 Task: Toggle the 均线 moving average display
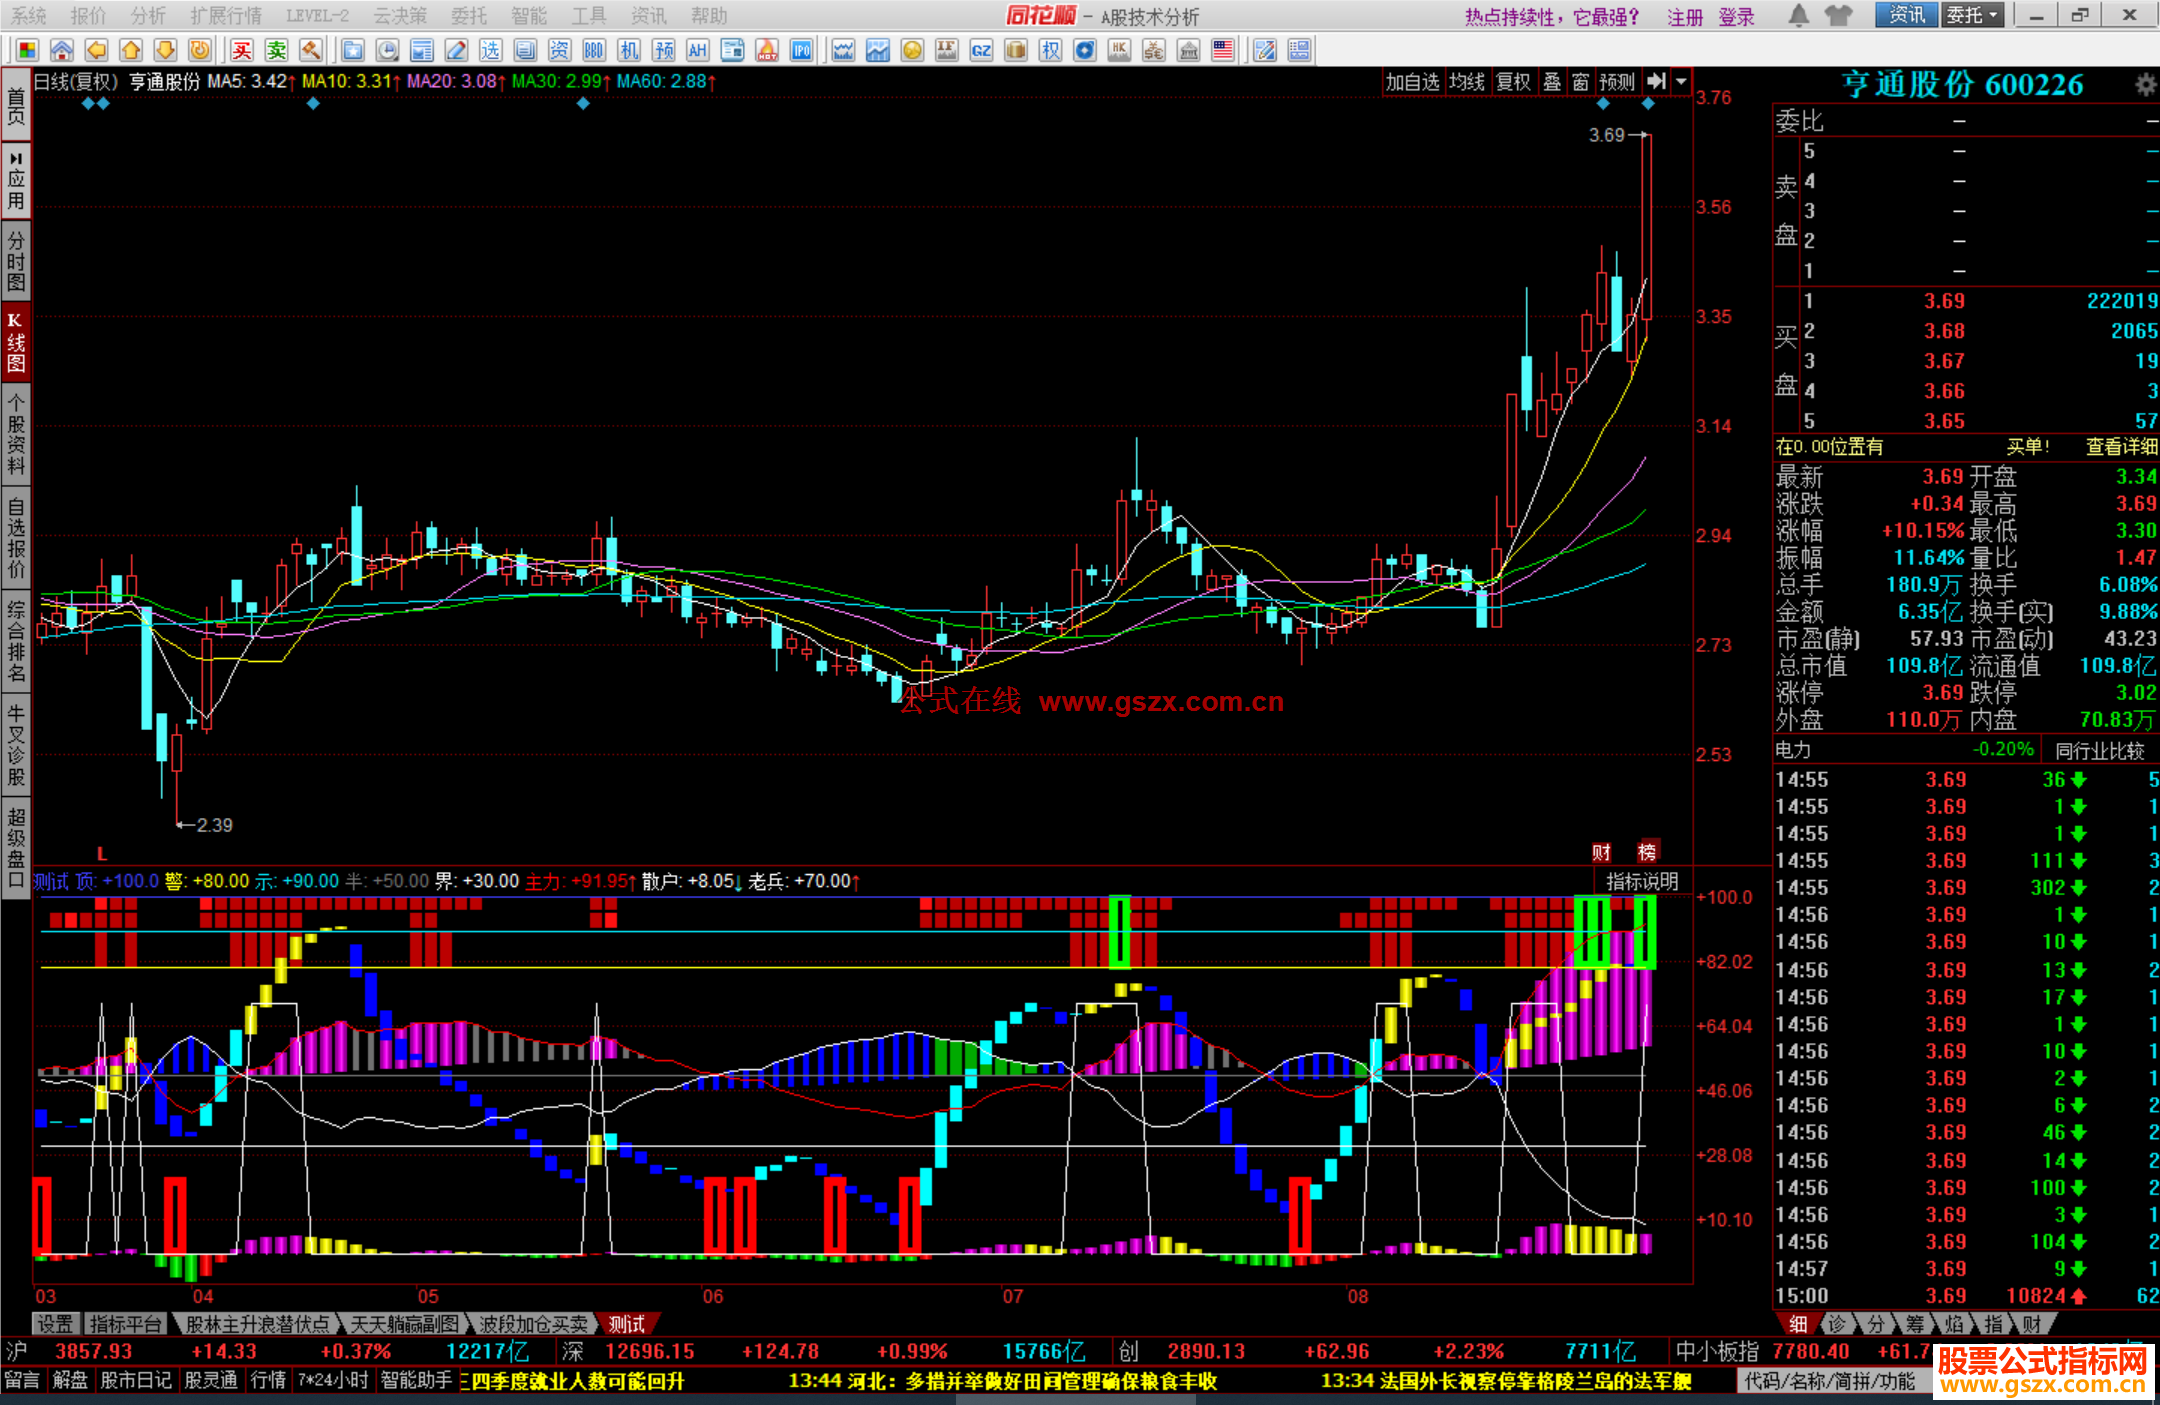(1466, 82)
